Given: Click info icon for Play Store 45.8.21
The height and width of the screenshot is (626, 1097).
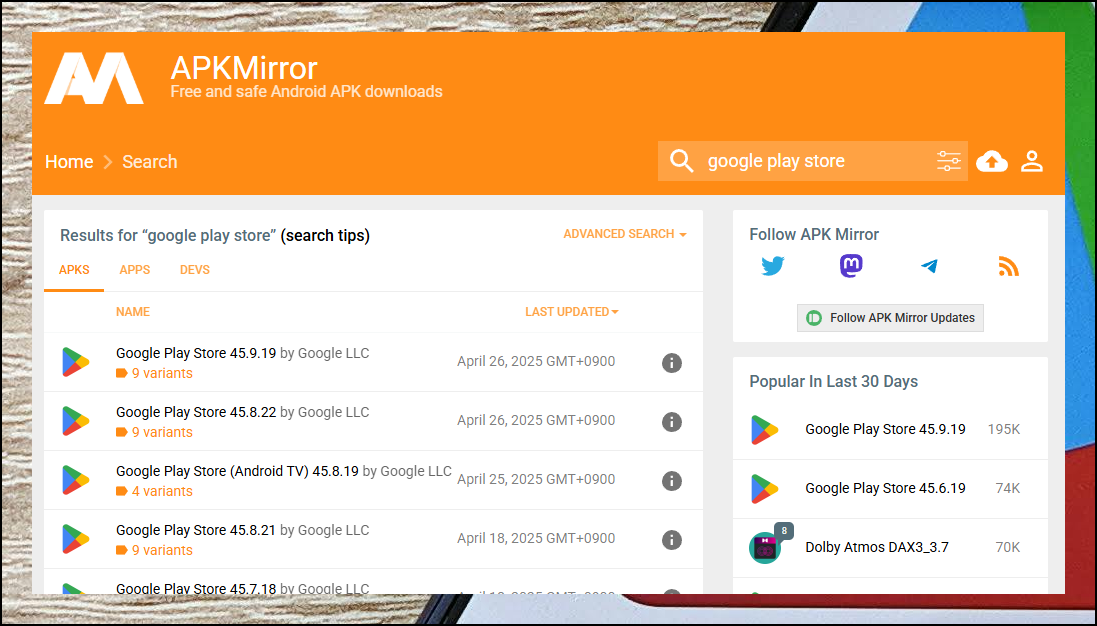Looking at the screenshot, I should tap(672, 540).
